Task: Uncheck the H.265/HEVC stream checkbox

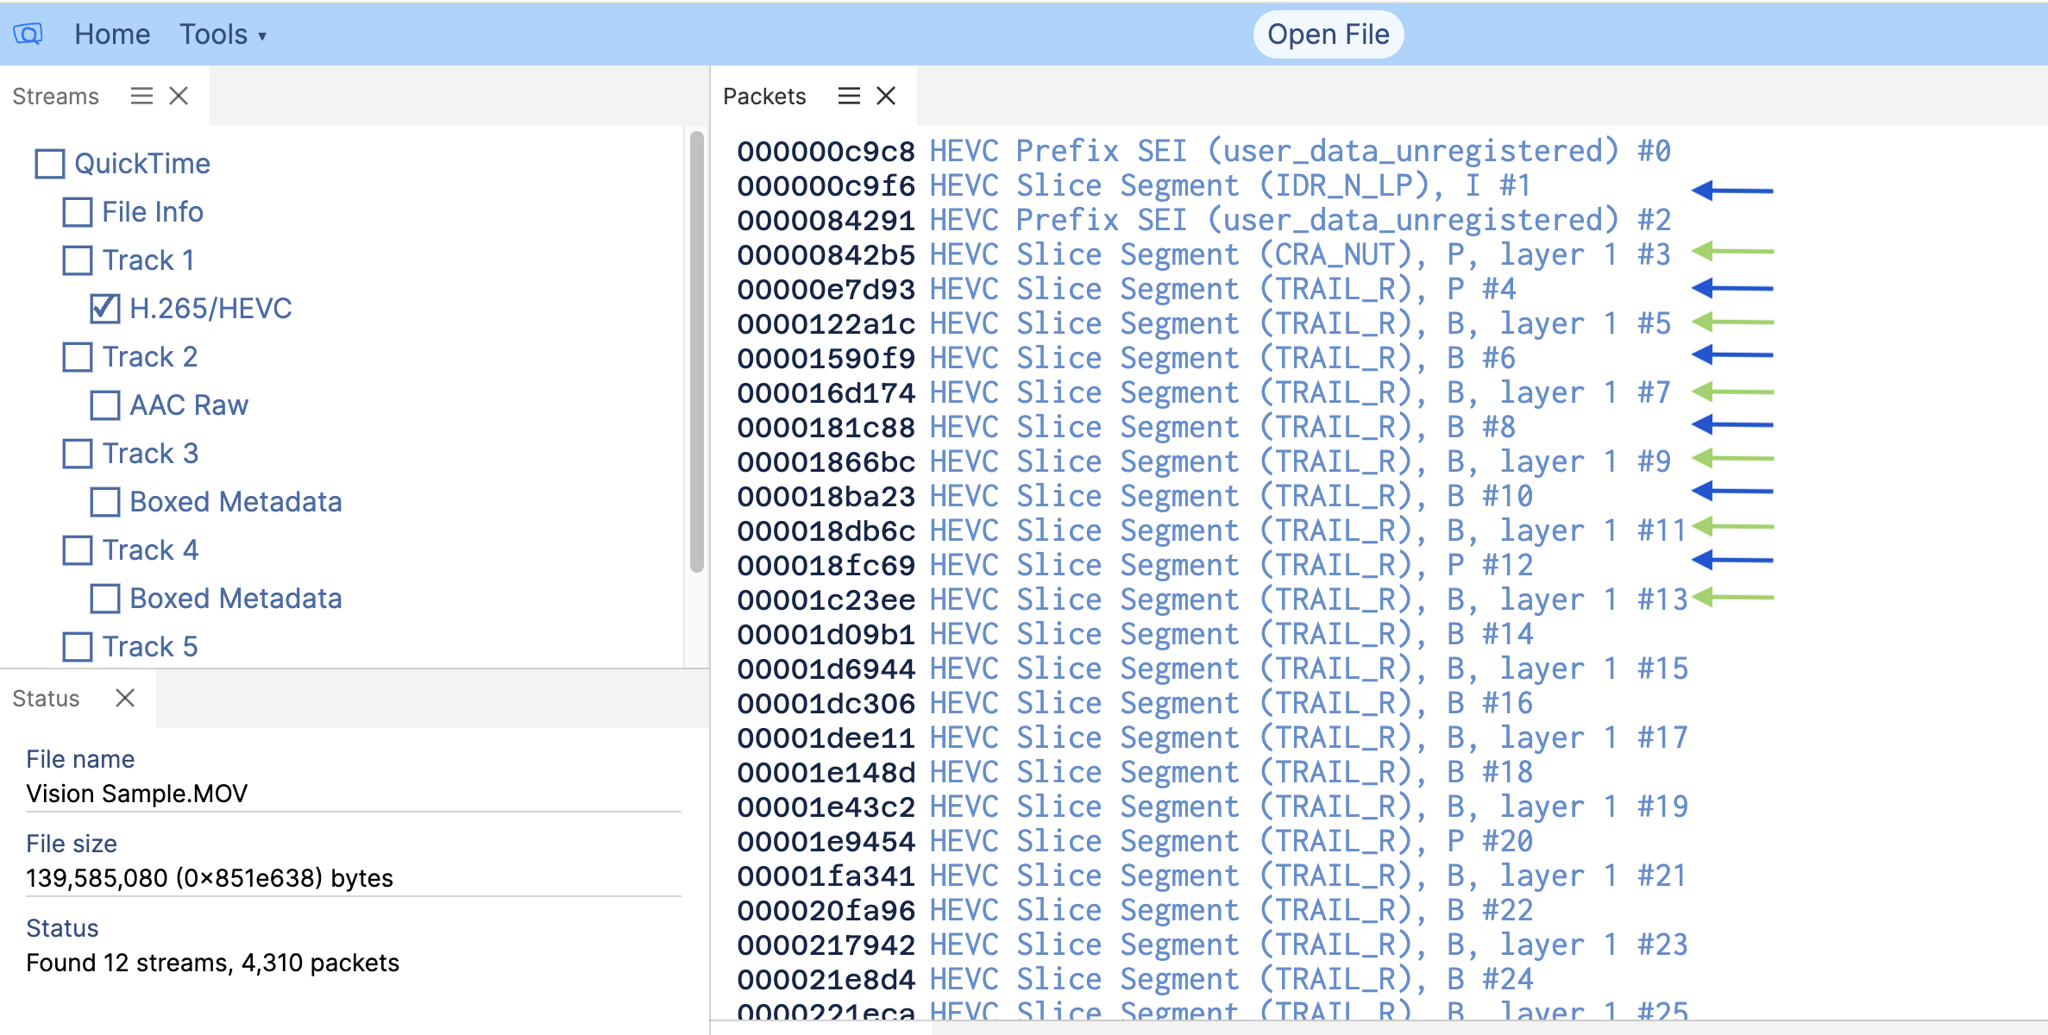Action: tap(105, 308)
